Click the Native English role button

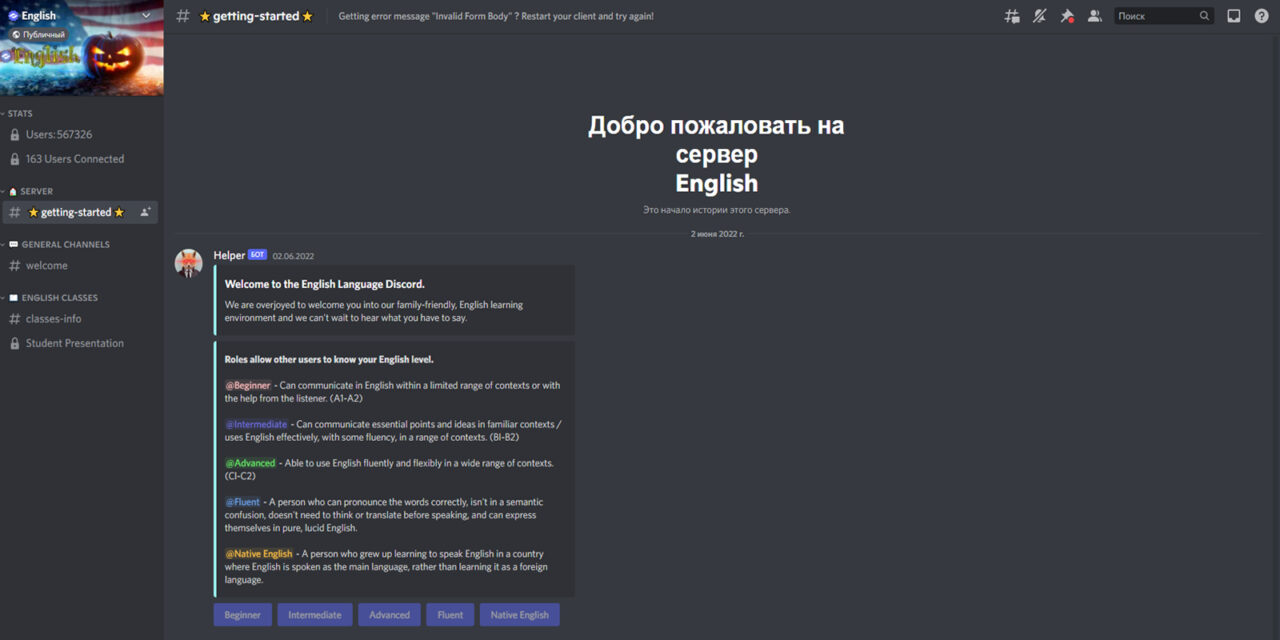coord(519,614)
